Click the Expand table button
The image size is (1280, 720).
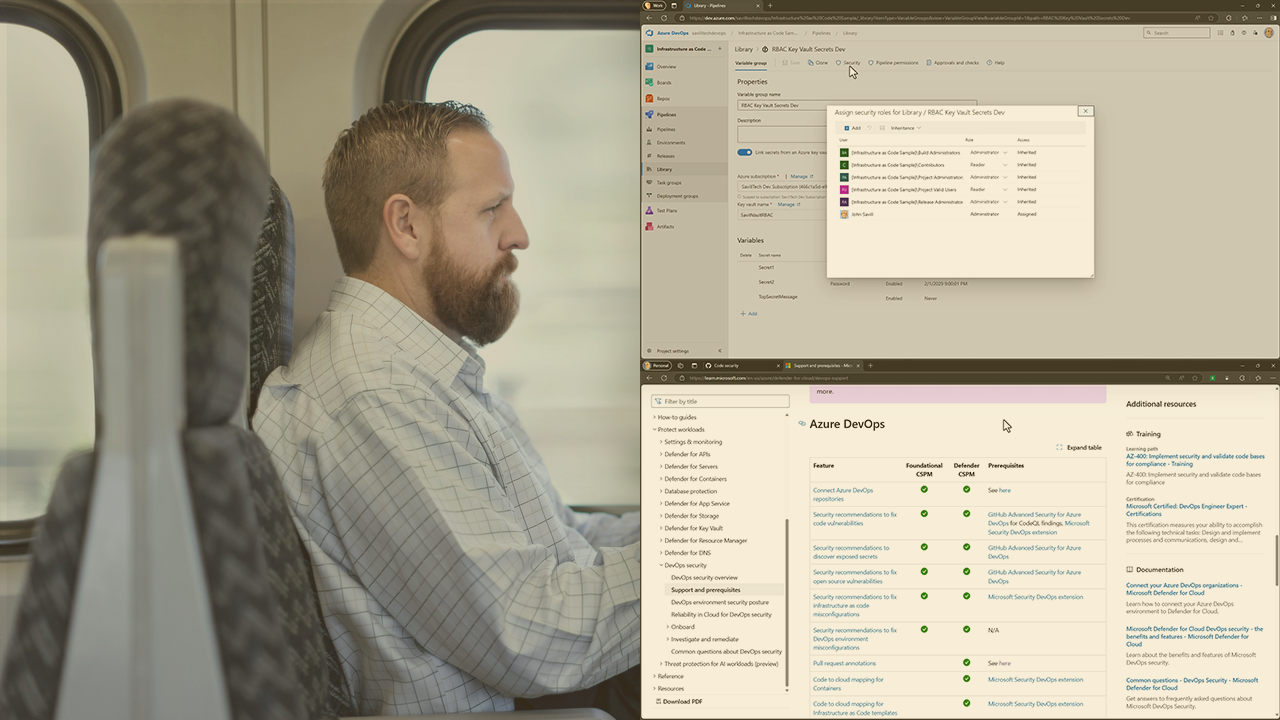(x=1079, y=448)
